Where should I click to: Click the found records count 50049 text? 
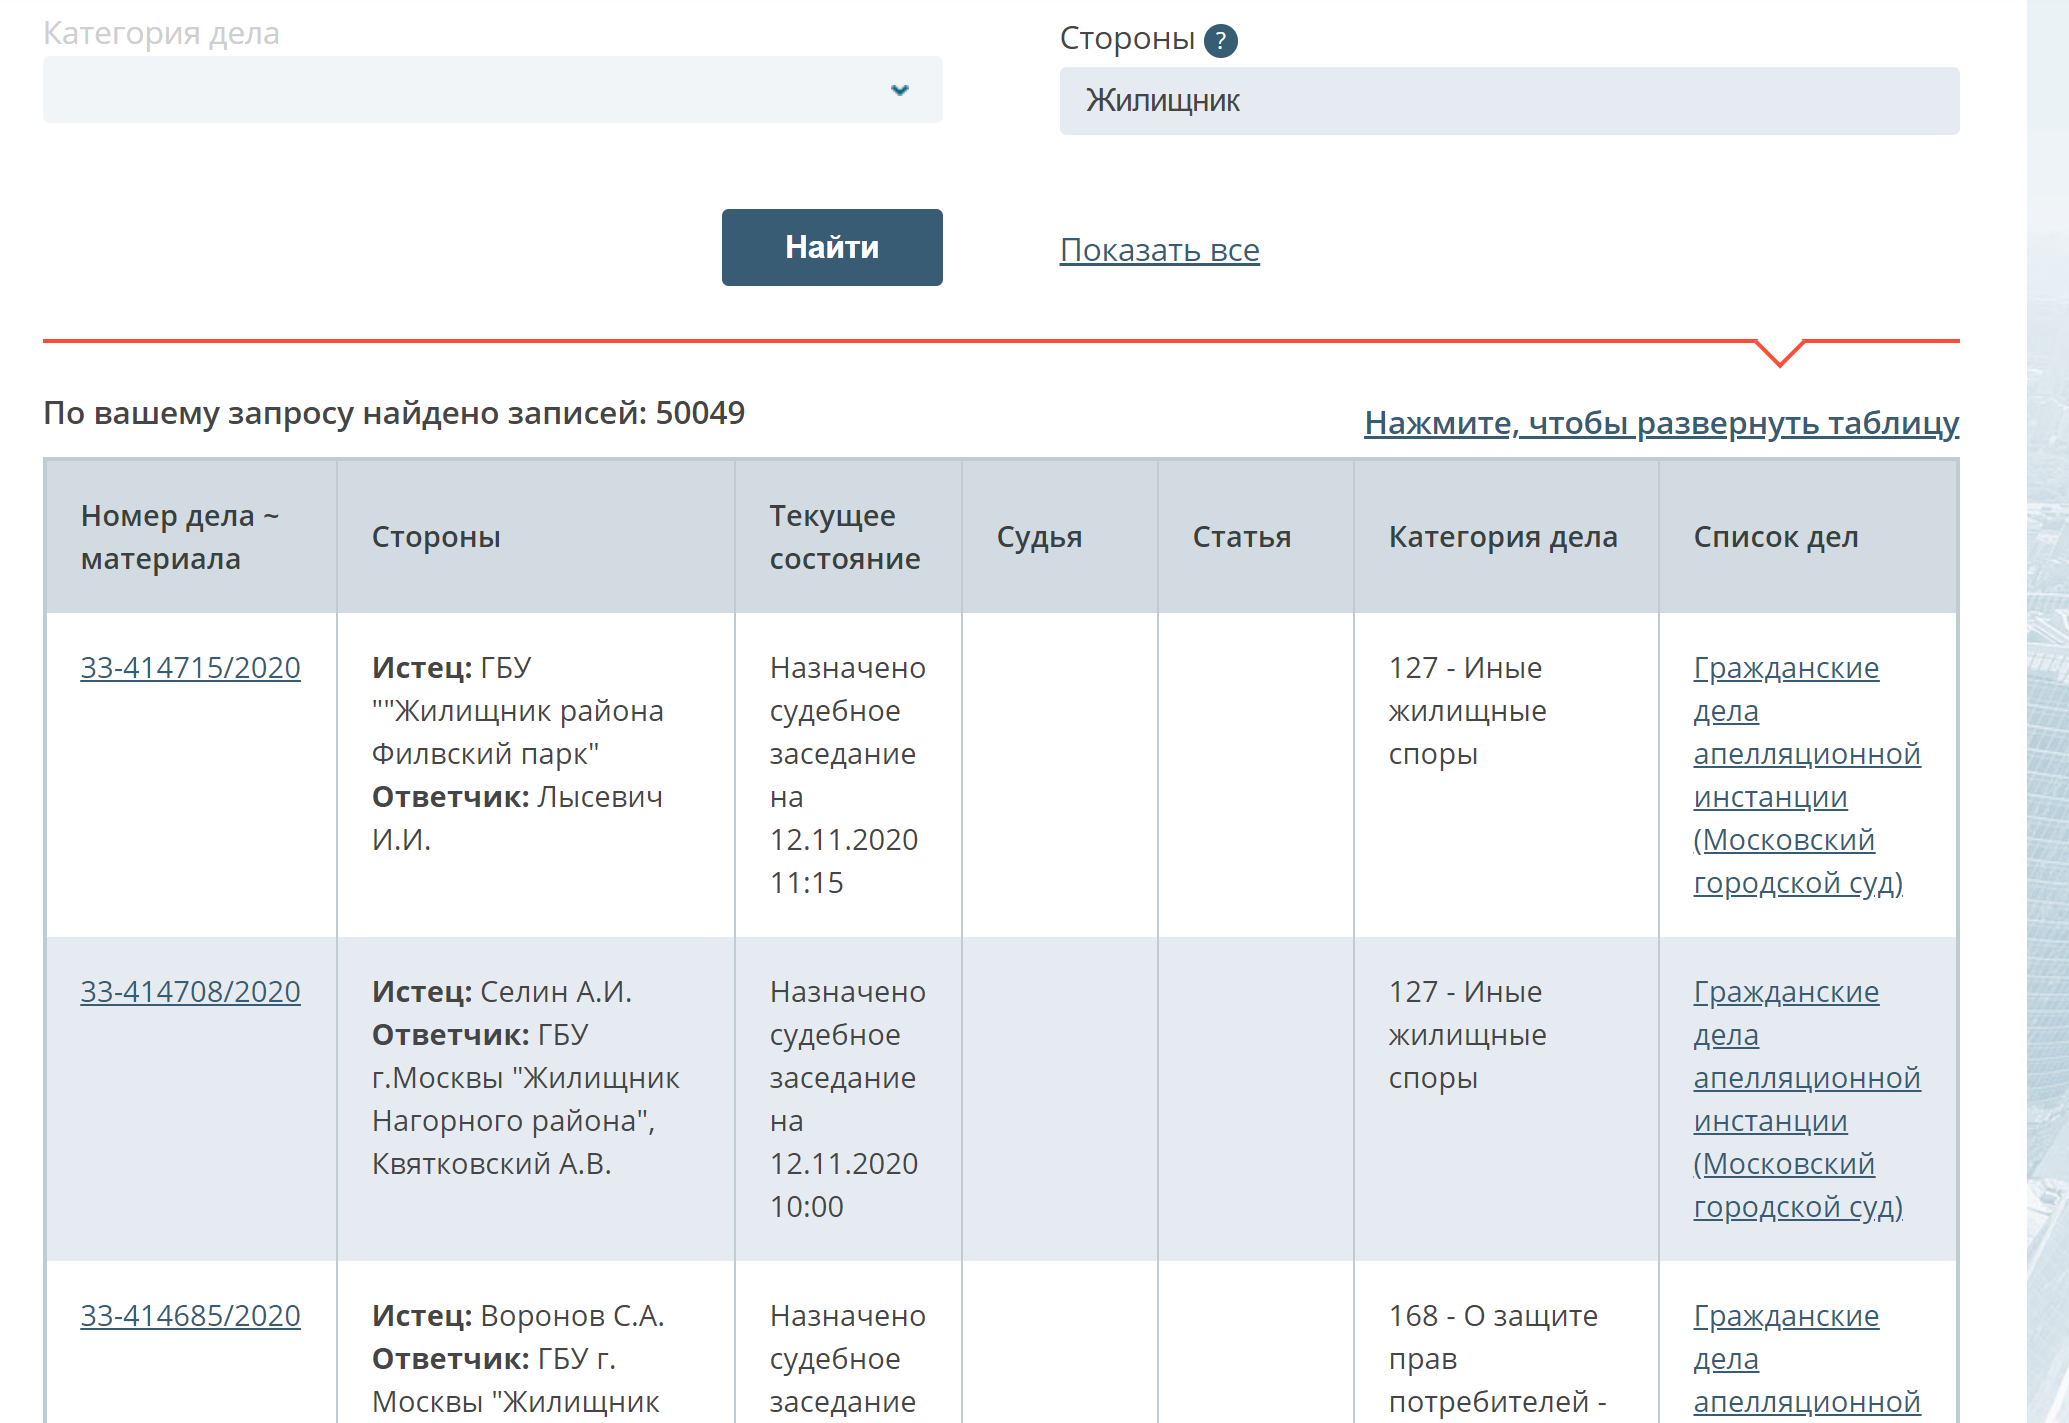(394, 413)
